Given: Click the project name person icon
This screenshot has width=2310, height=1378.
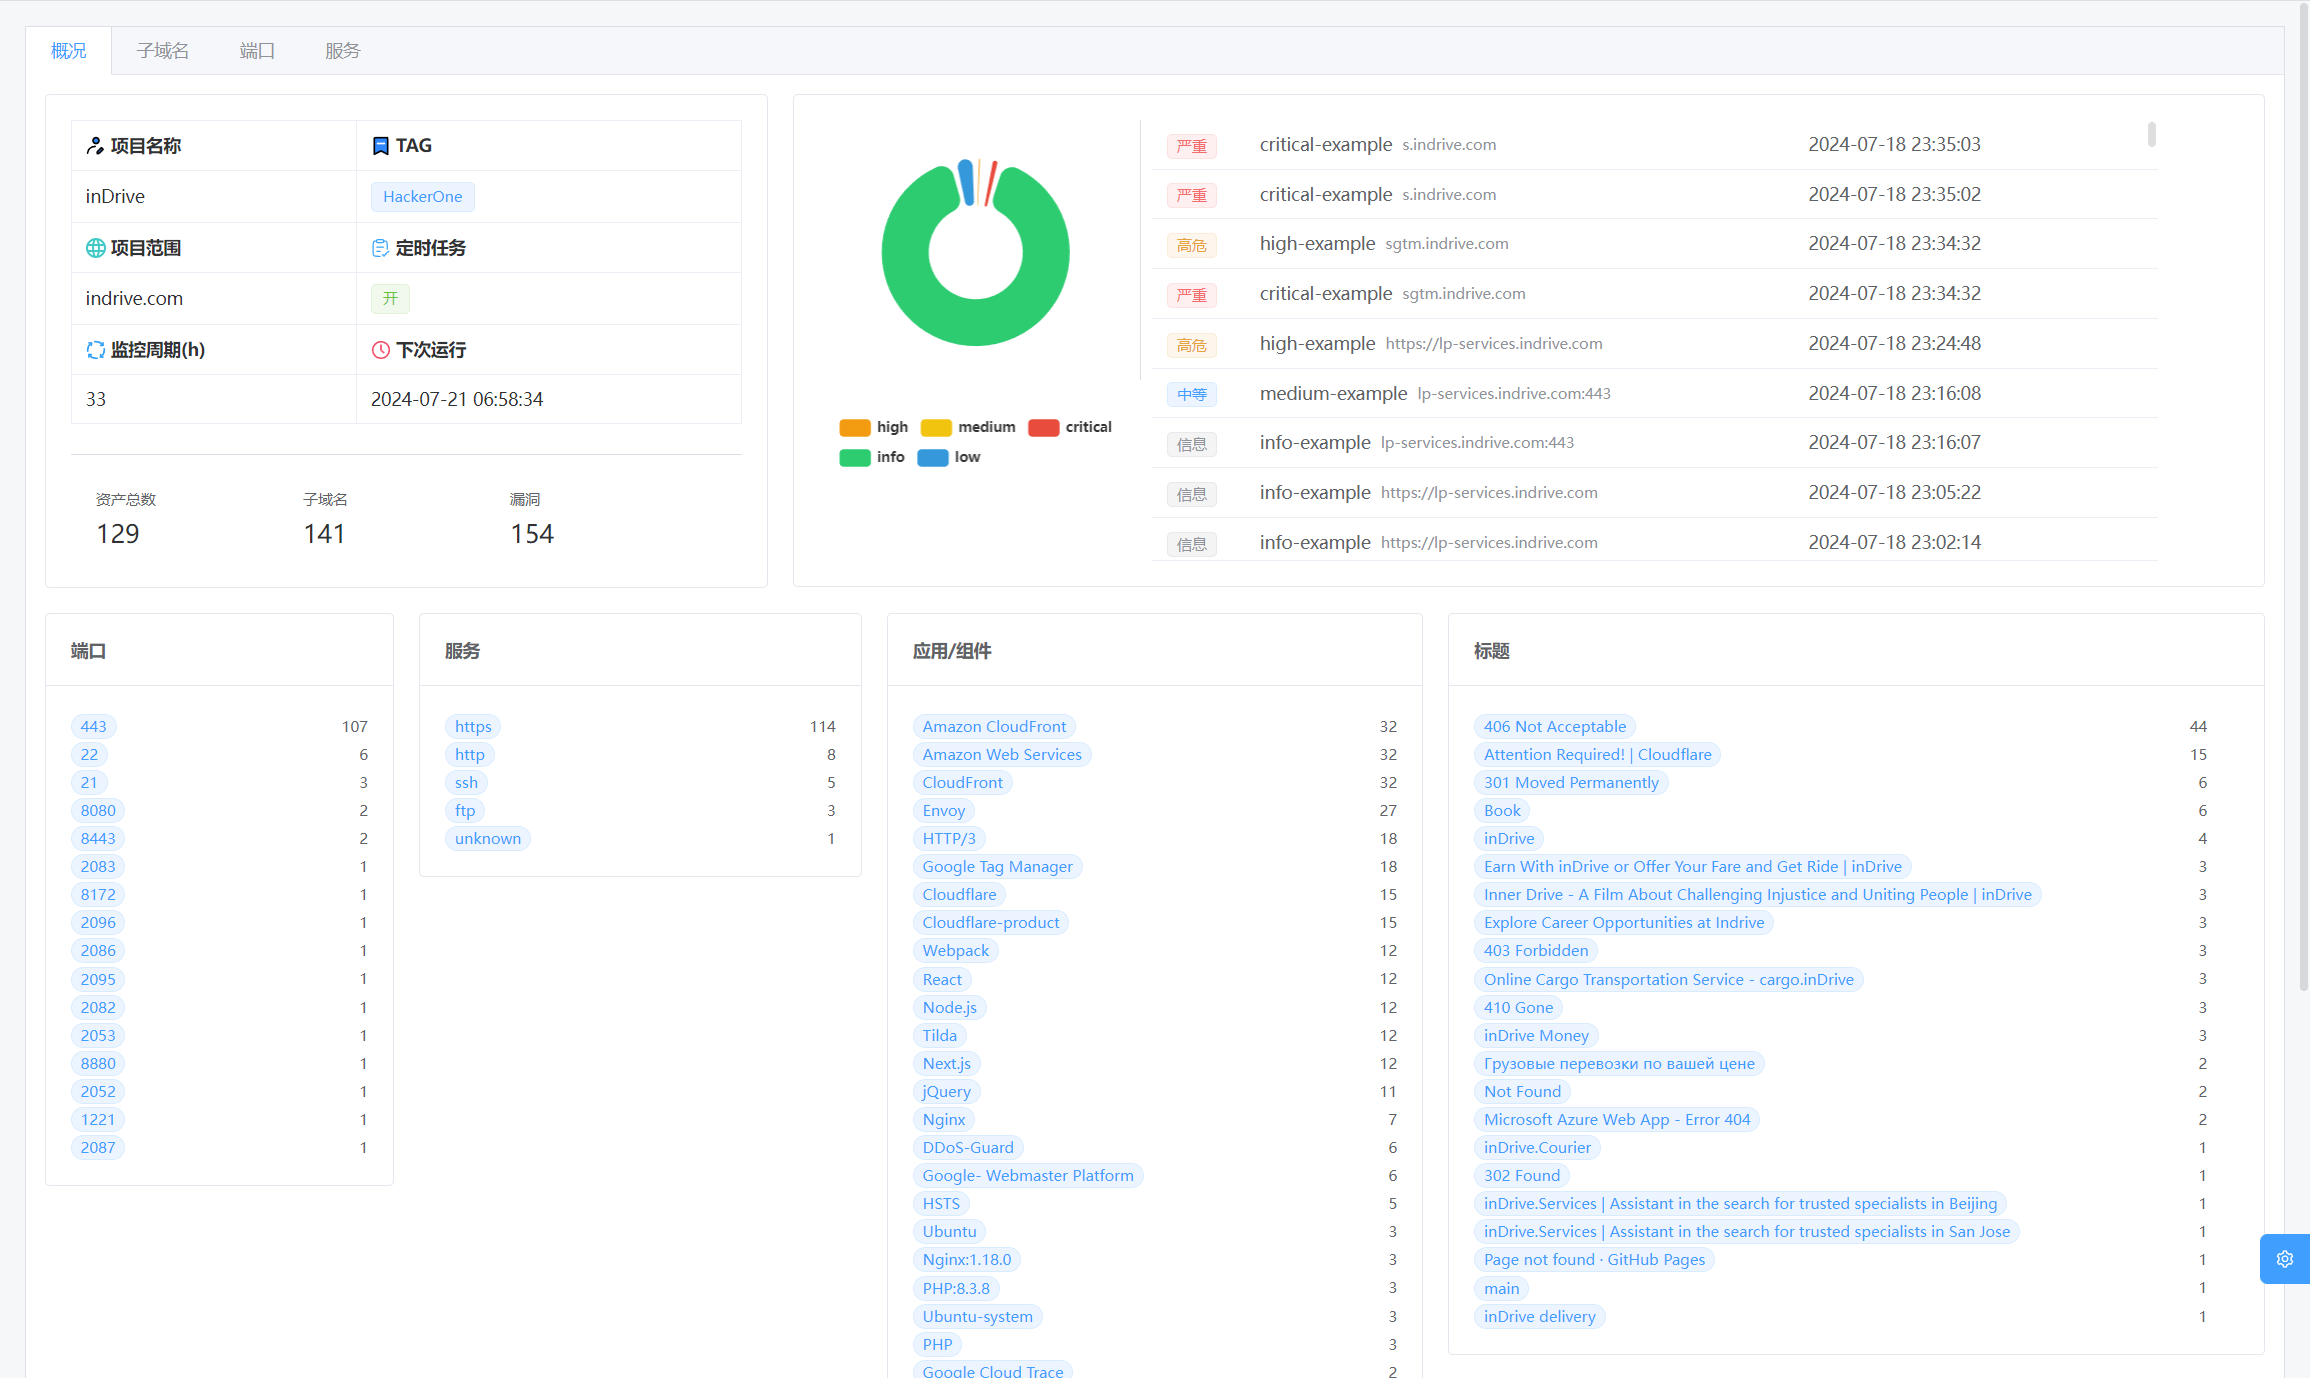Looking at the screenshot, I should coord(95,146).
